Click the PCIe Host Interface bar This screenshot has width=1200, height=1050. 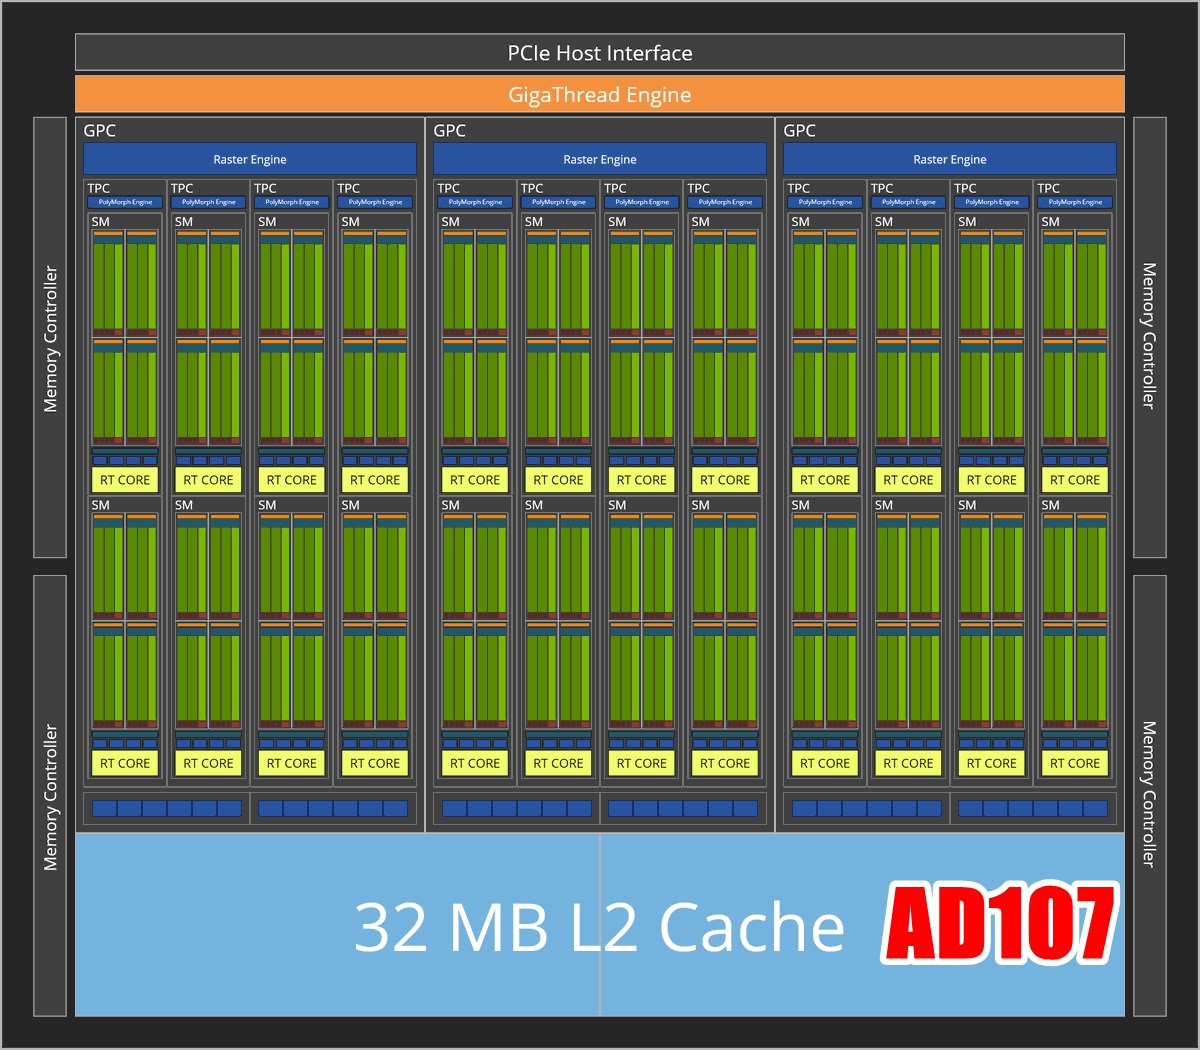point(600,53)
